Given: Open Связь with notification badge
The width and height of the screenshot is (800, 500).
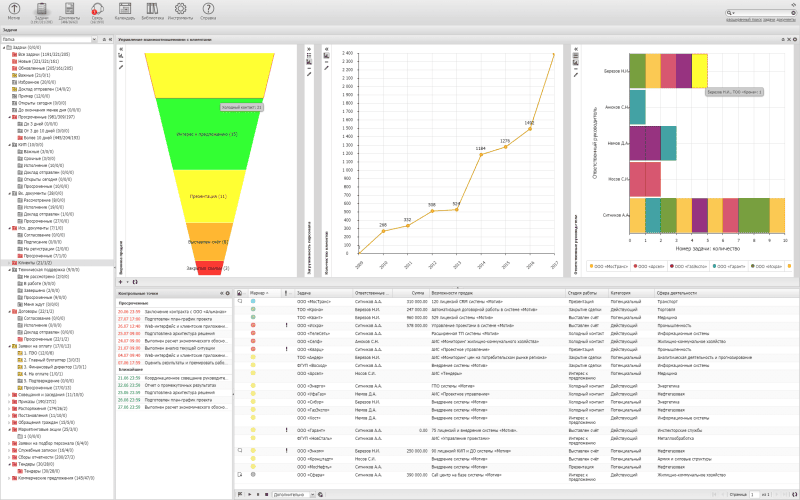Looking at the screenshot, I should point(97,12).
